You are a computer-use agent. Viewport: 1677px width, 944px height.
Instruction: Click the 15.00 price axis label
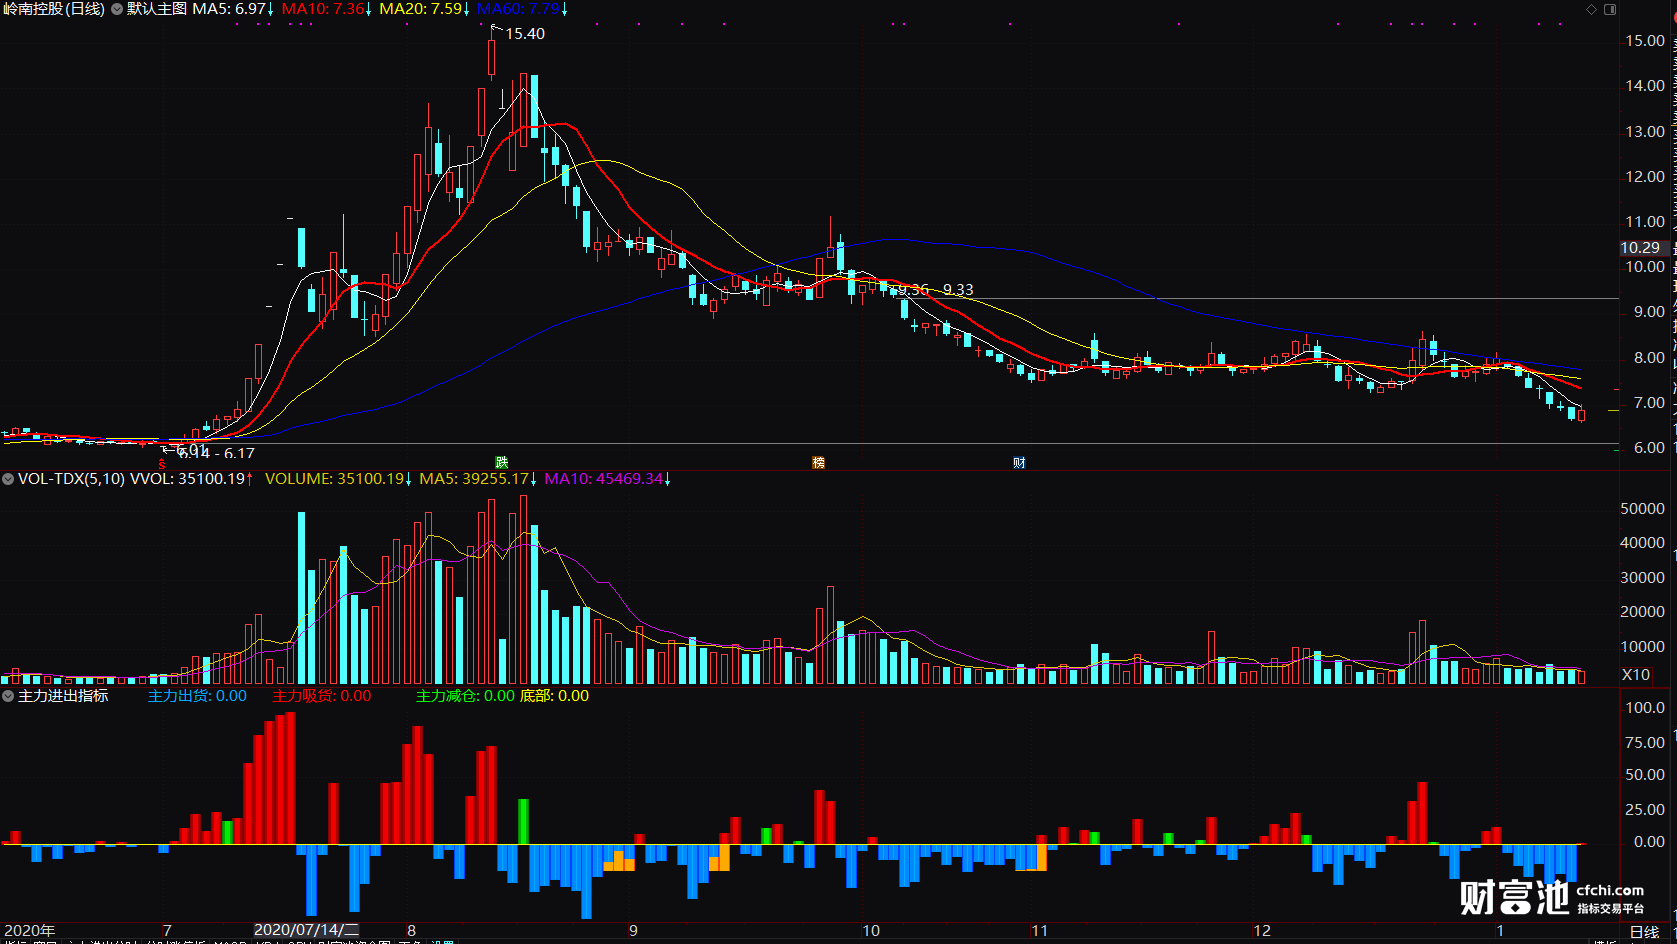pos(1645,41)
